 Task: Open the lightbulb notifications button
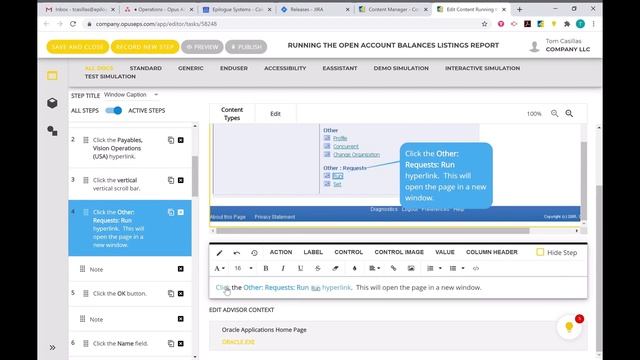click(x=569, y=327)
